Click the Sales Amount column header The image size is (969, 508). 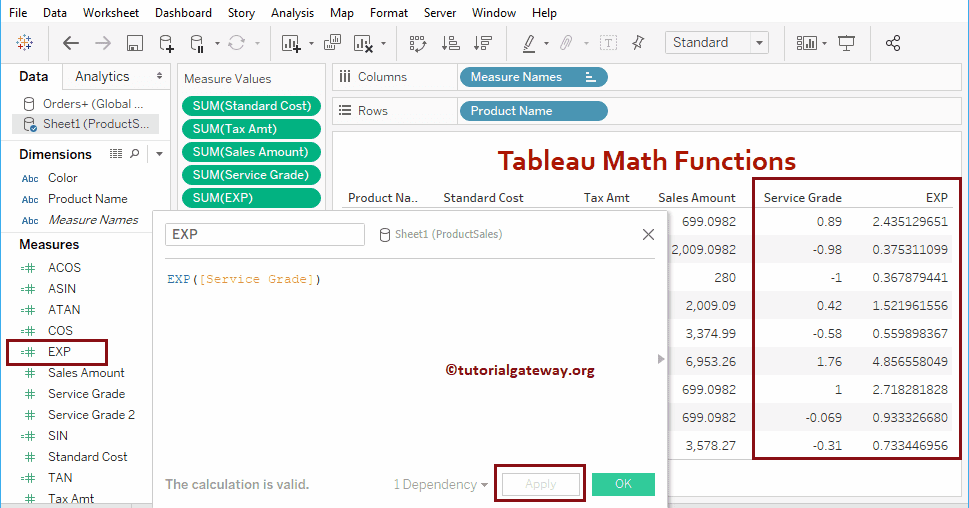pos(696,198)
